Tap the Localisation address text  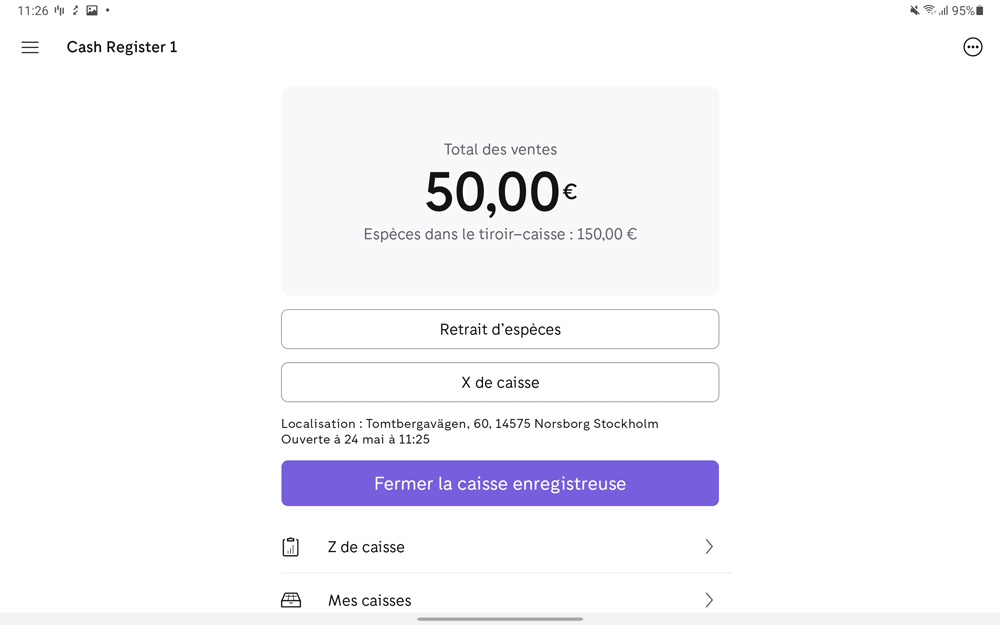point(470,424)
